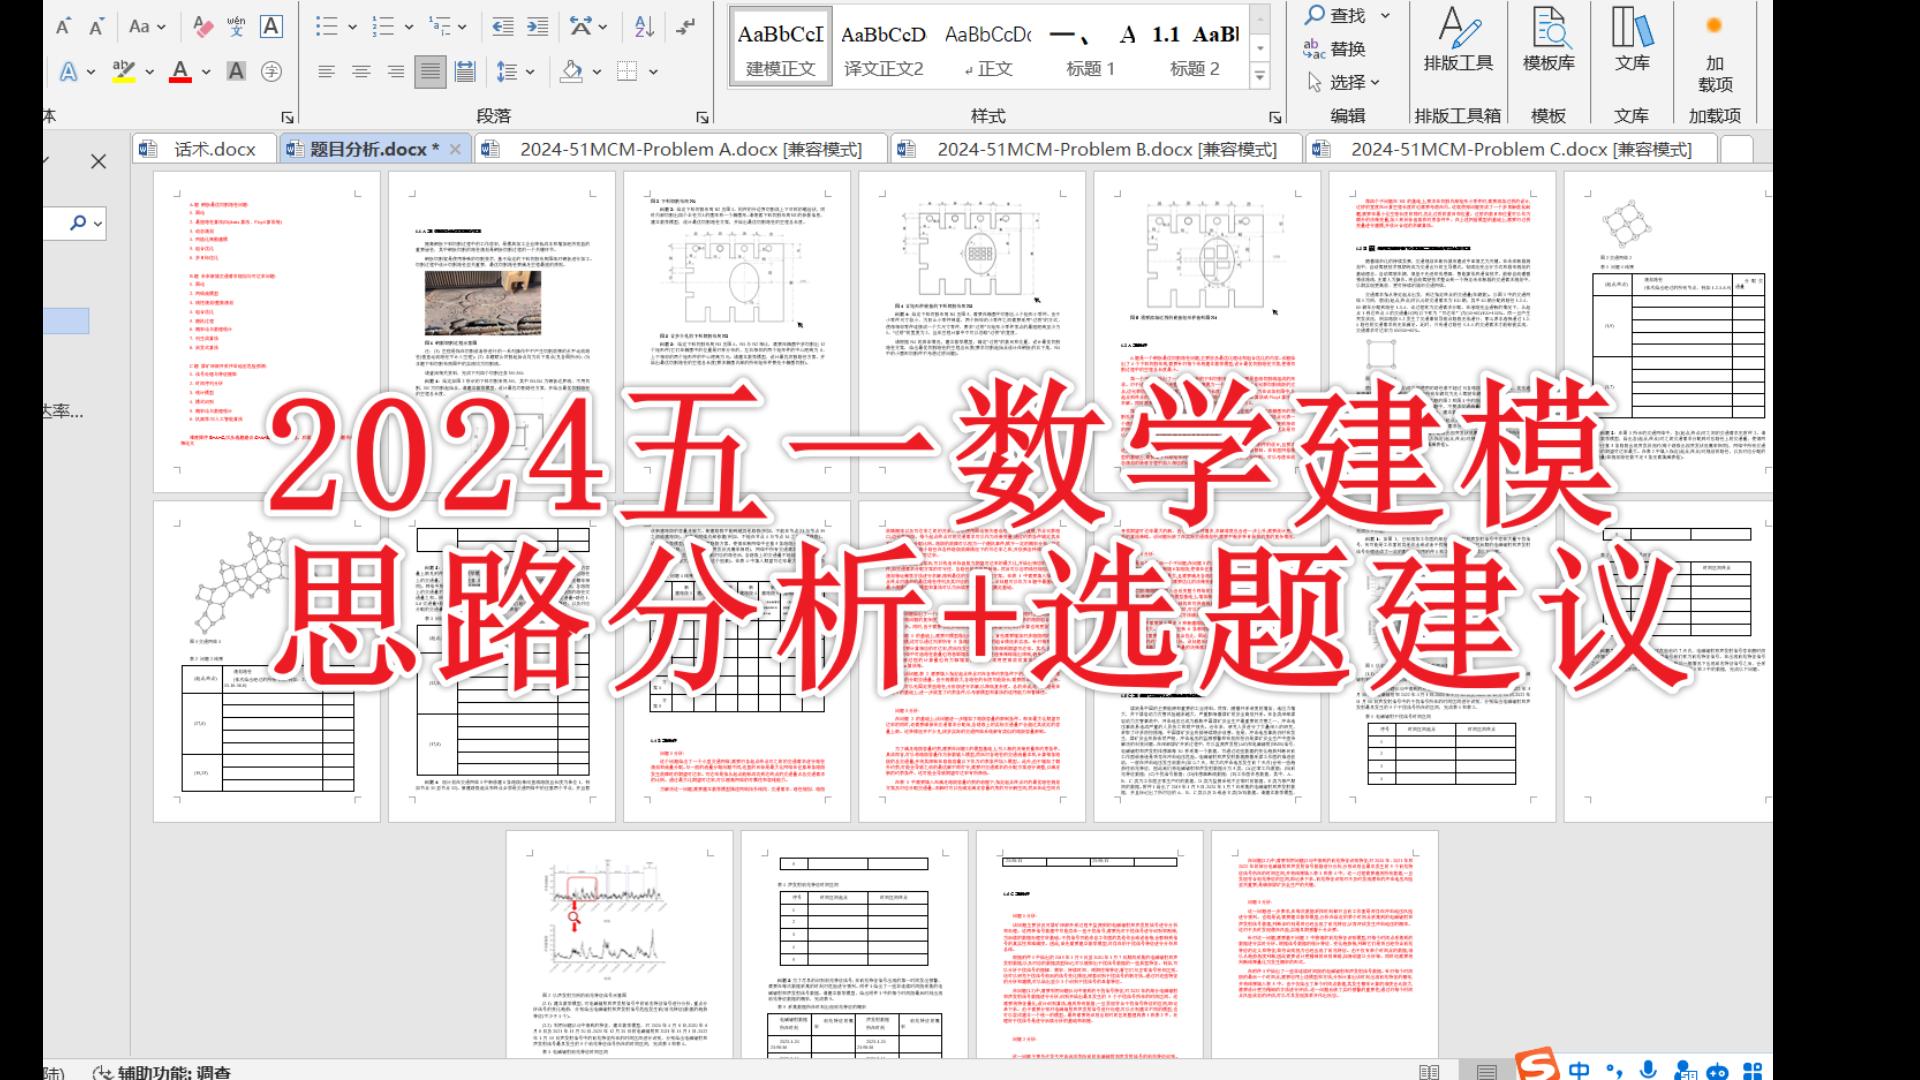Apply 建模正文 style
The image size is (1920, 1080).
click(781, 48)
